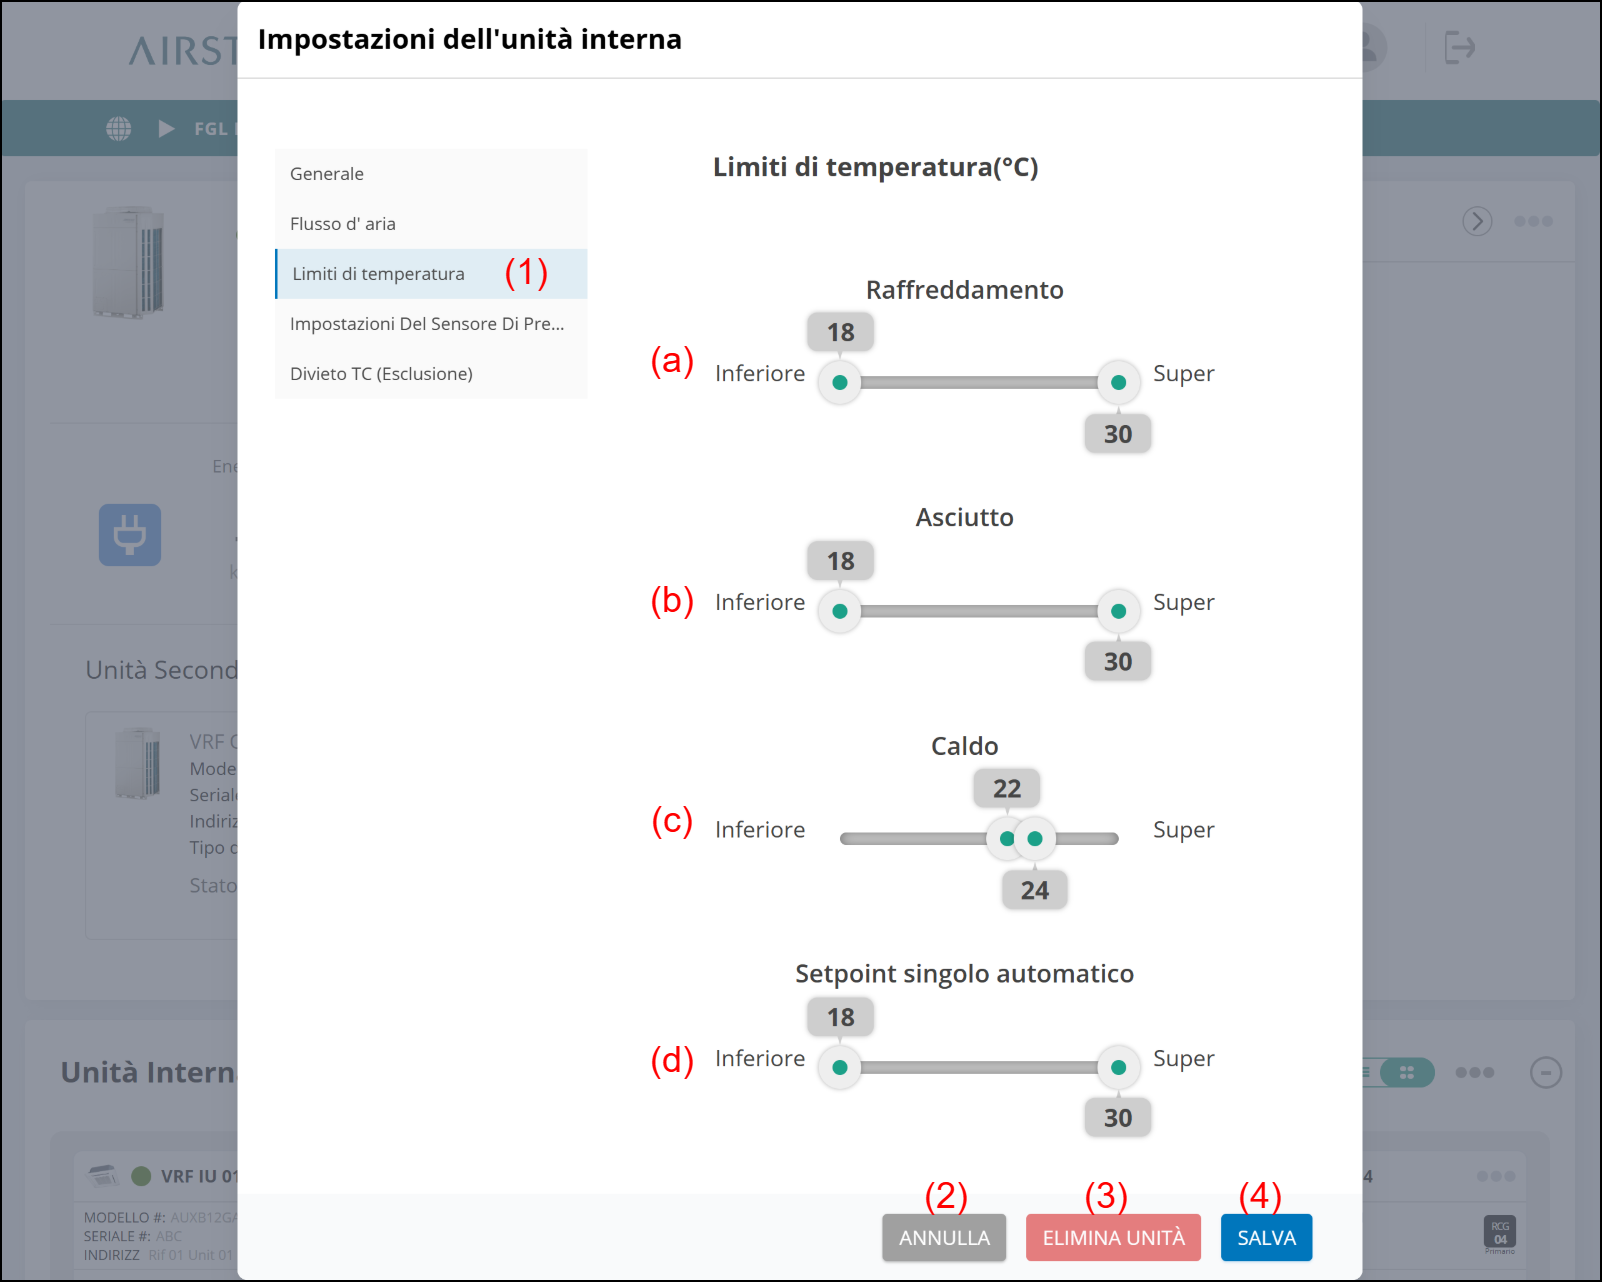This screenshot has width=1604, height=1284.
Task: Click the play arrow next to FGL
Action: (166, 129)
